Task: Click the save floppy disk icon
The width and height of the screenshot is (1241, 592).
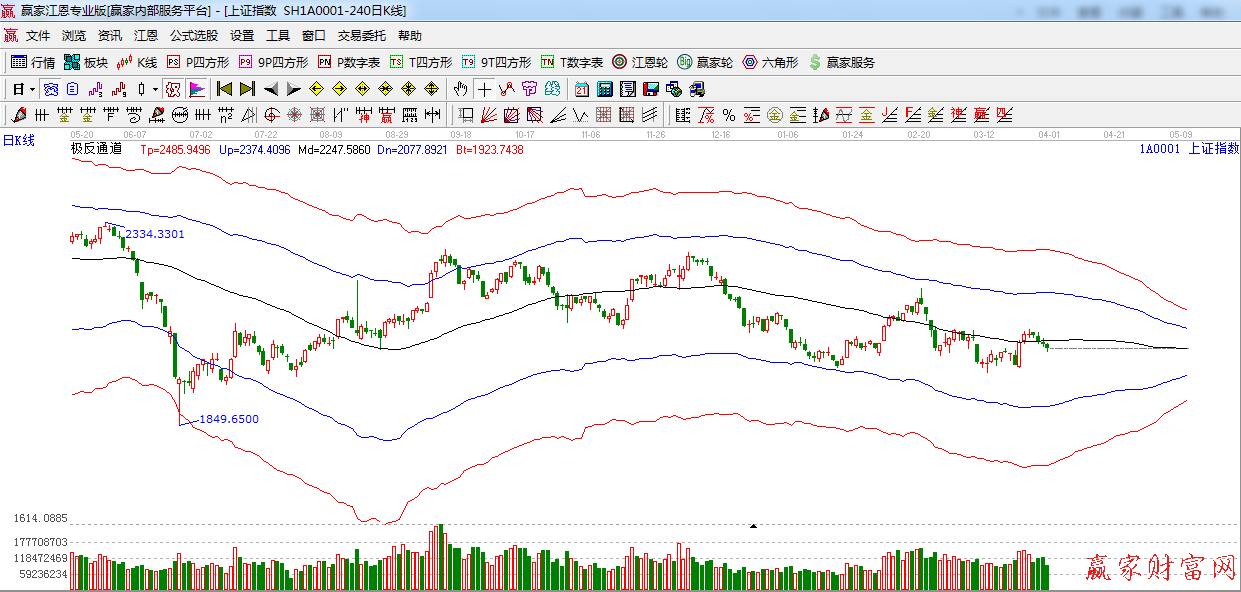Action: pyautogui.click(x=650, y=89)
